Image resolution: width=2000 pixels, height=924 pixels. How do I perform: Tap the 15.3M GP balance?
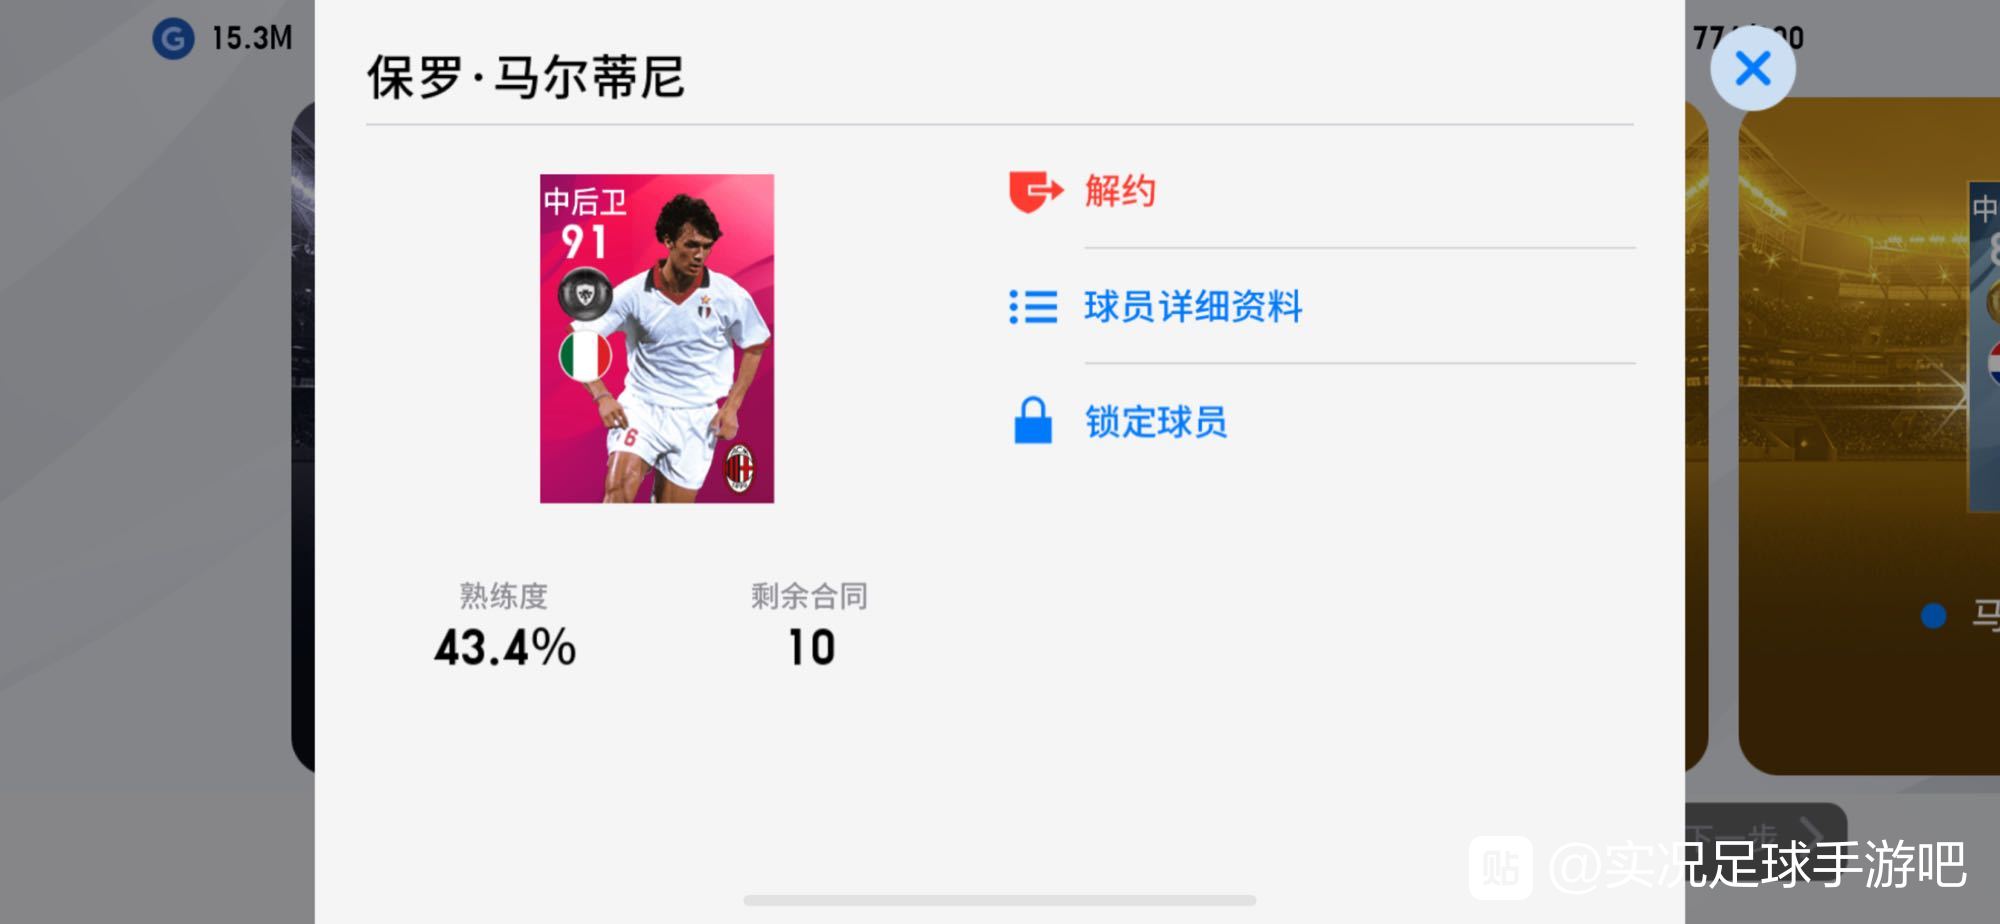click(x=252, y=39)
